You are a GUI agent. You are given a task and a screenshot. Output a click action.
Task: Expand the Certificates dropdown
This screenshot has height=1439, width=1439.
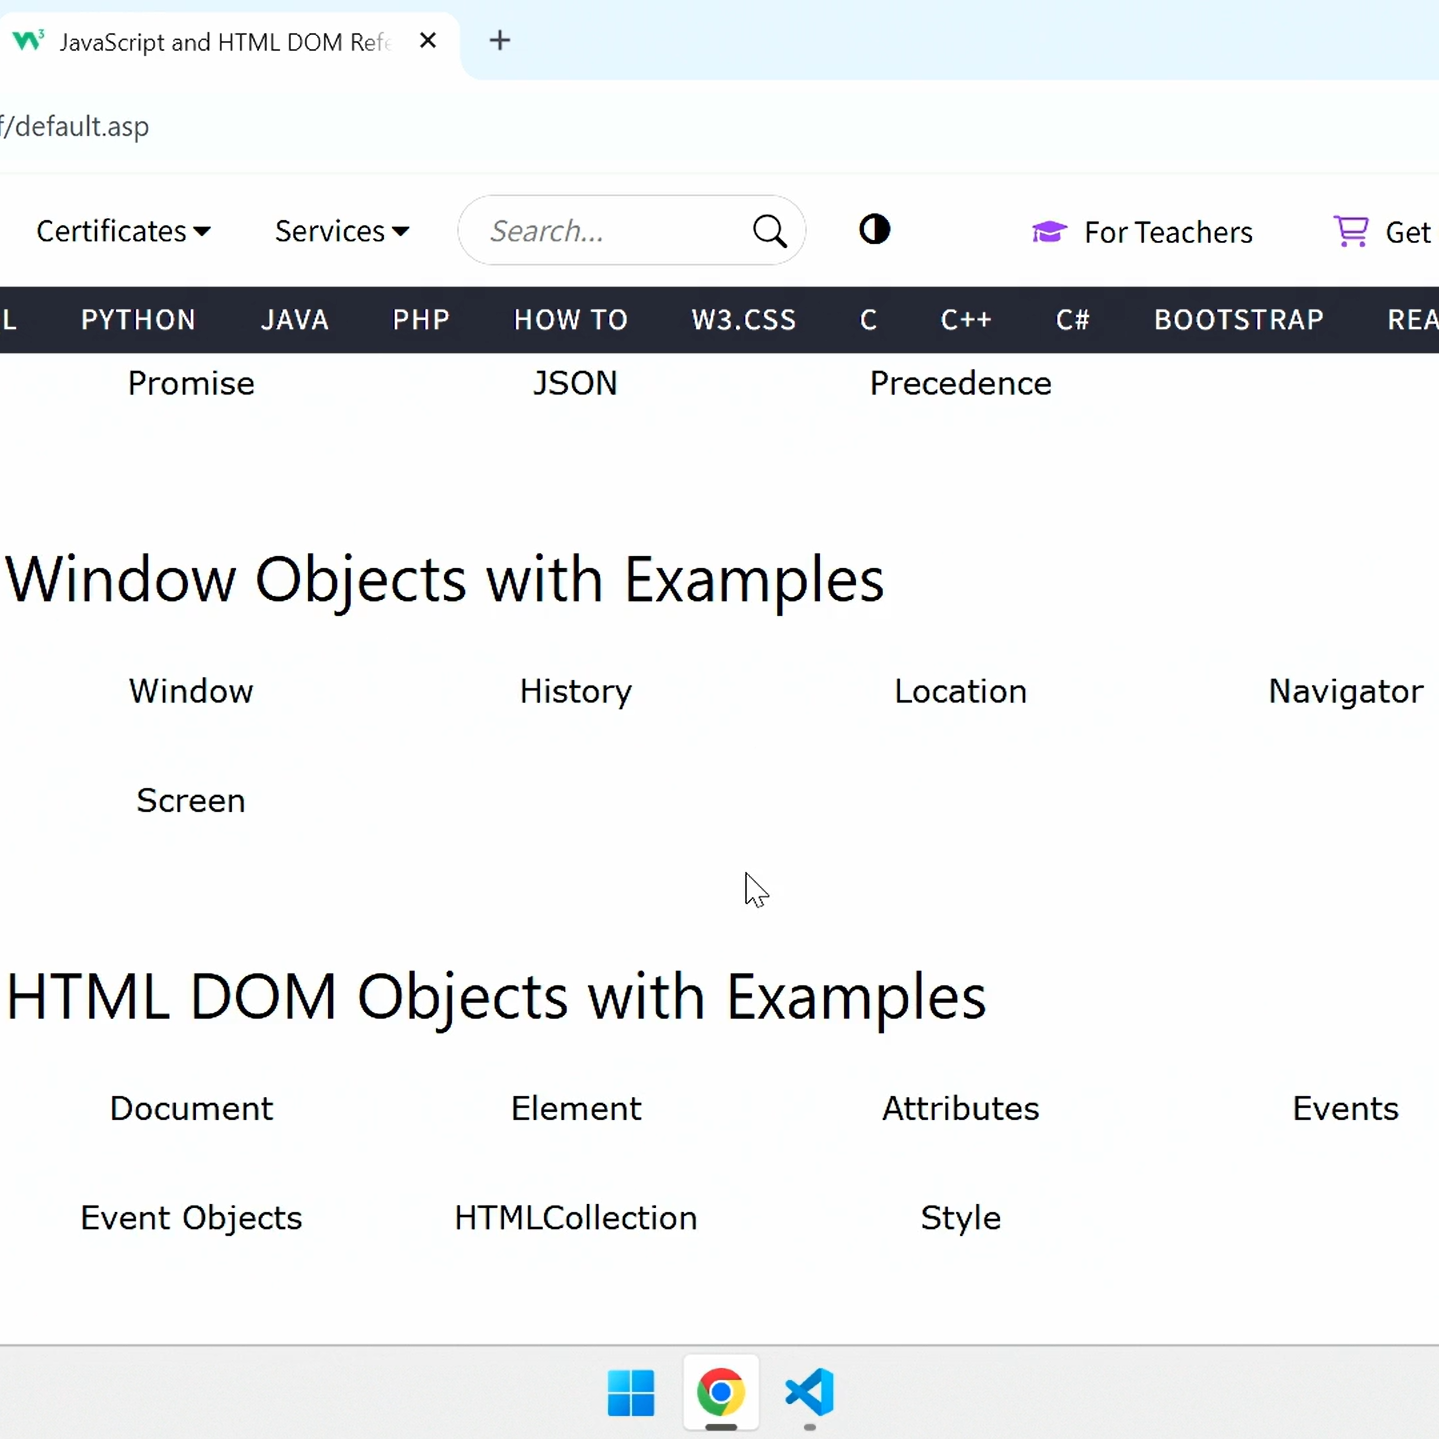tap(123, 231)
